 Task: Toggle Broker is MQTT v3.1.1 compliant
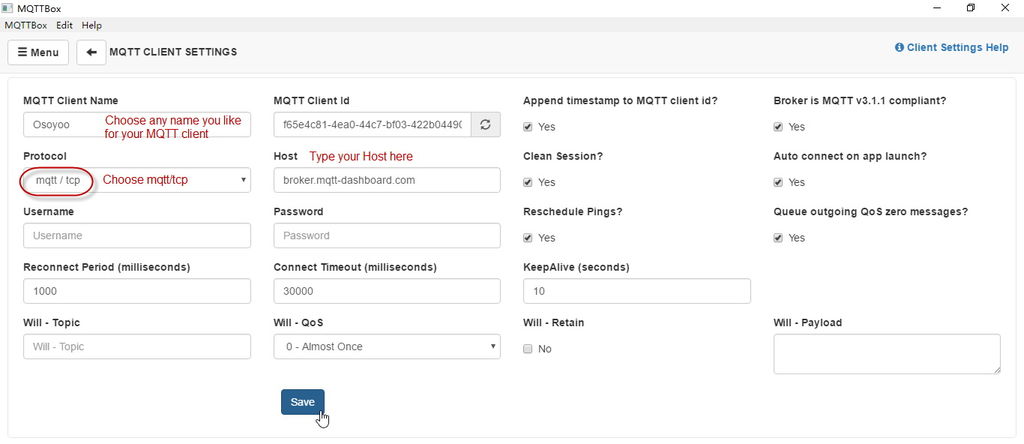(778, 127)
